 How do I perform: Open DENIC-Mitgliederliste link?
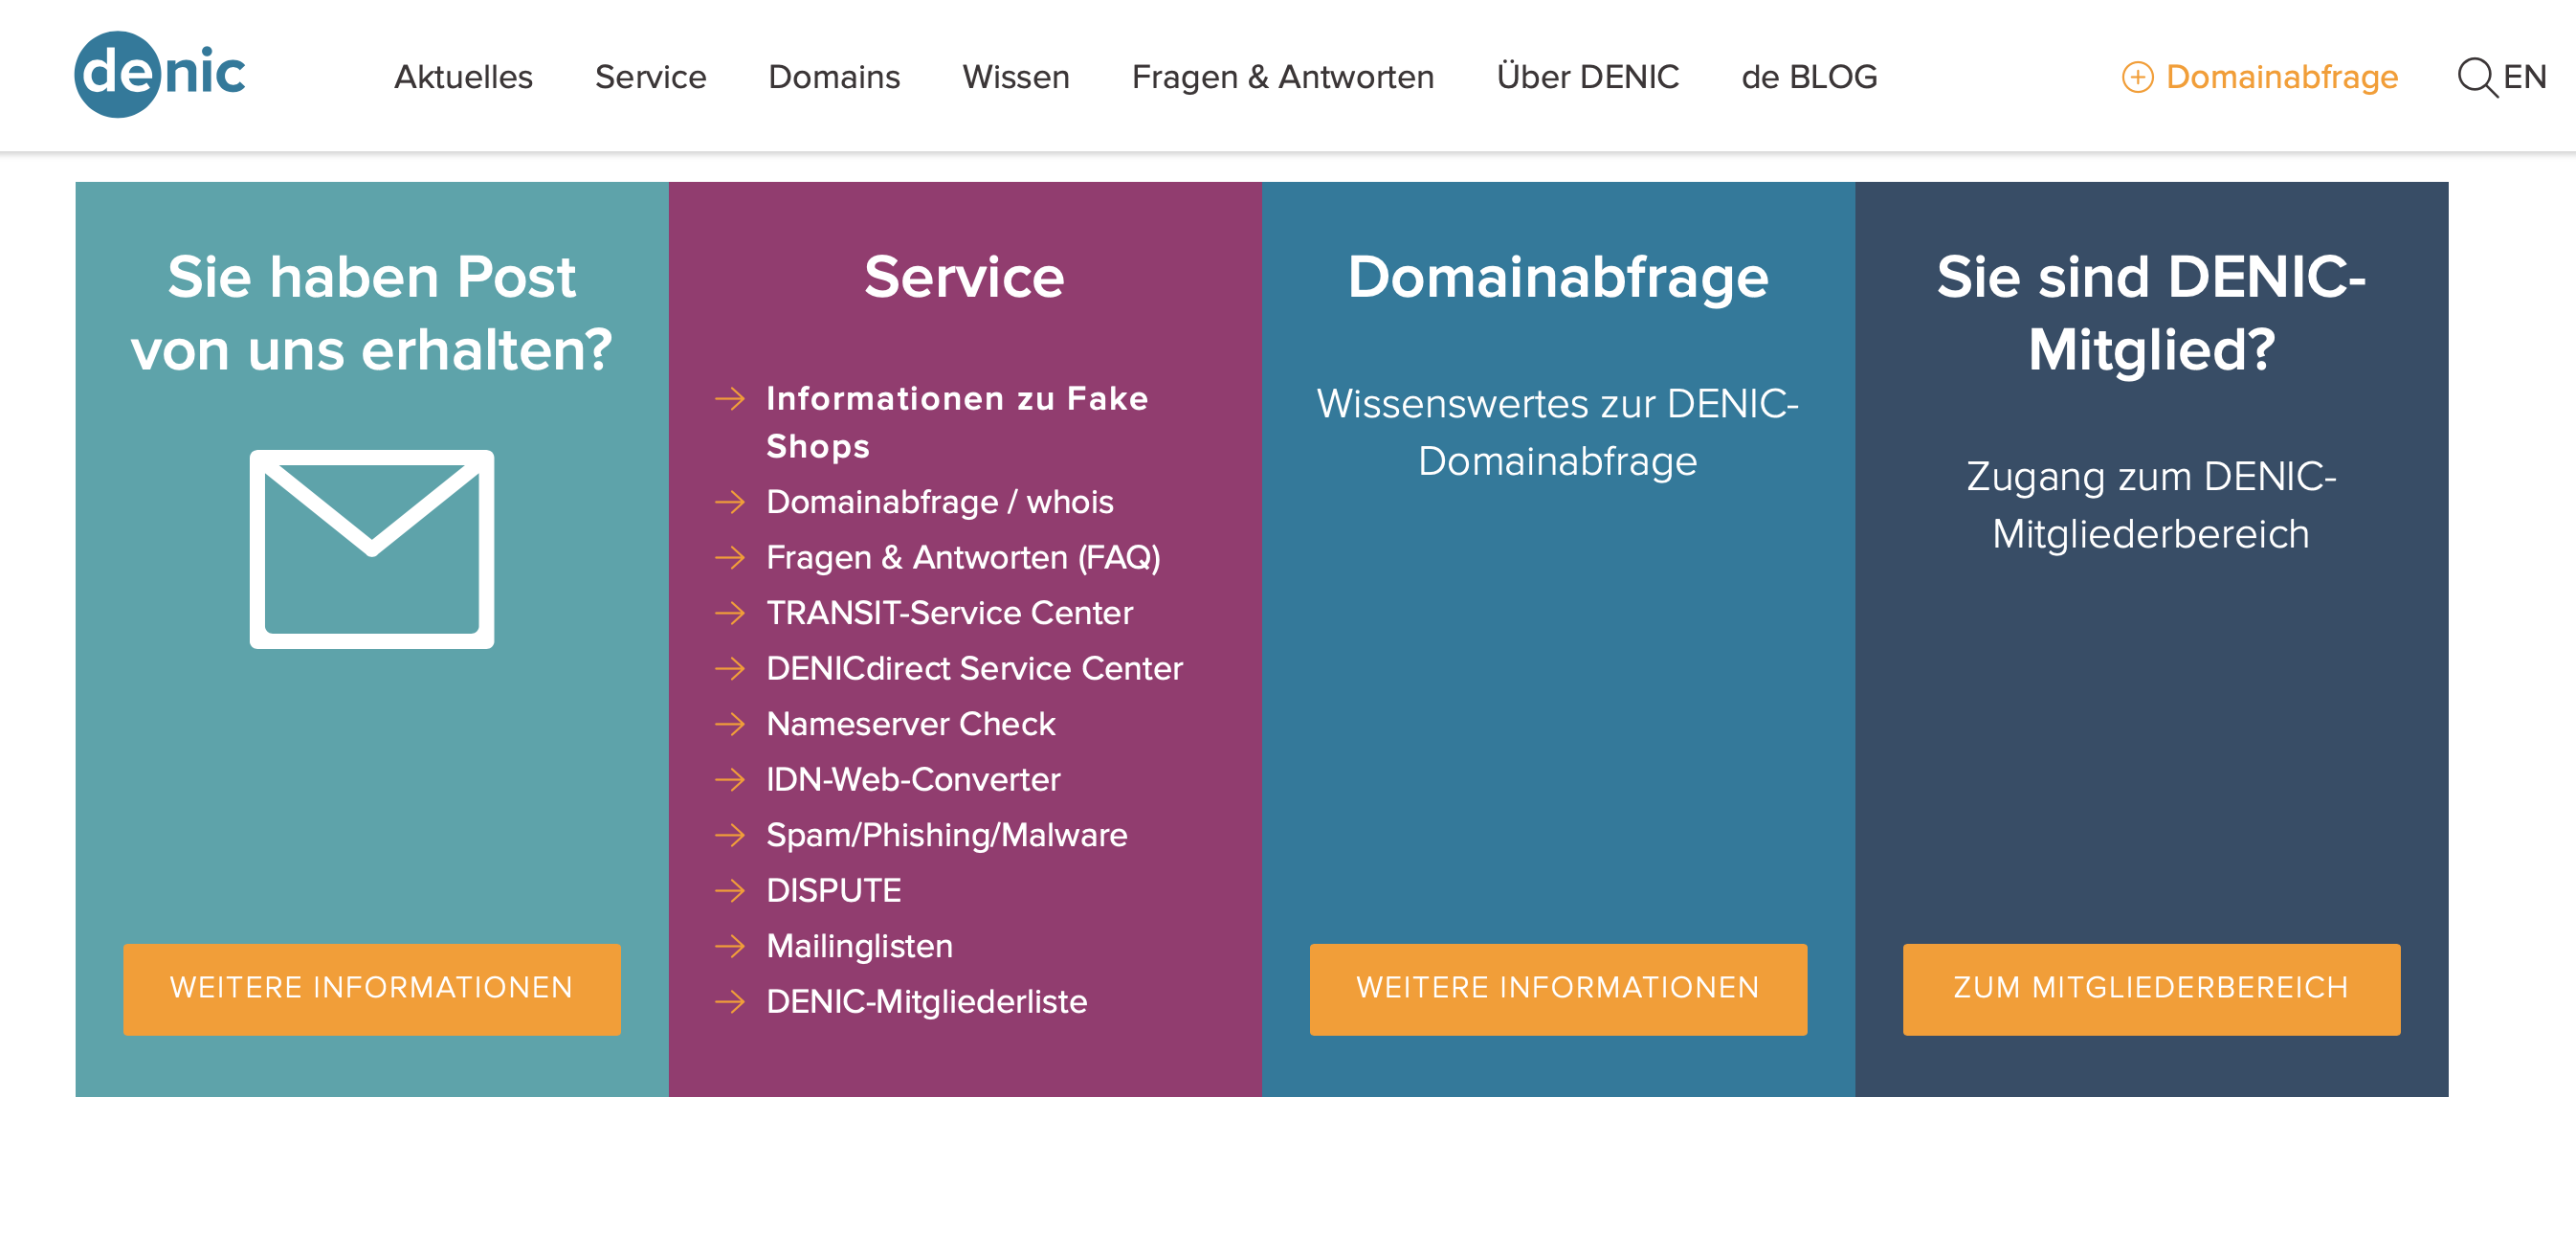click(x=926, y=1001)
